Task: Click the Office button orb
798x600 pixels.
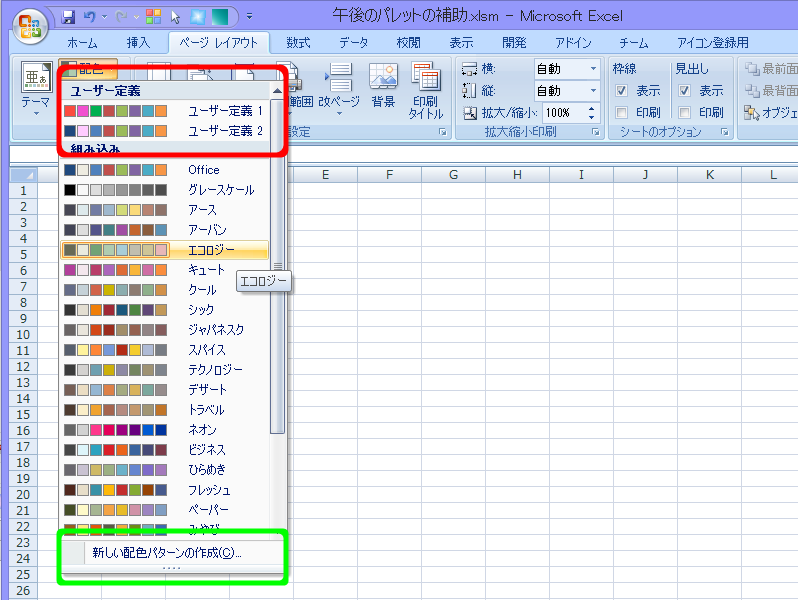Action: [30, 25]
